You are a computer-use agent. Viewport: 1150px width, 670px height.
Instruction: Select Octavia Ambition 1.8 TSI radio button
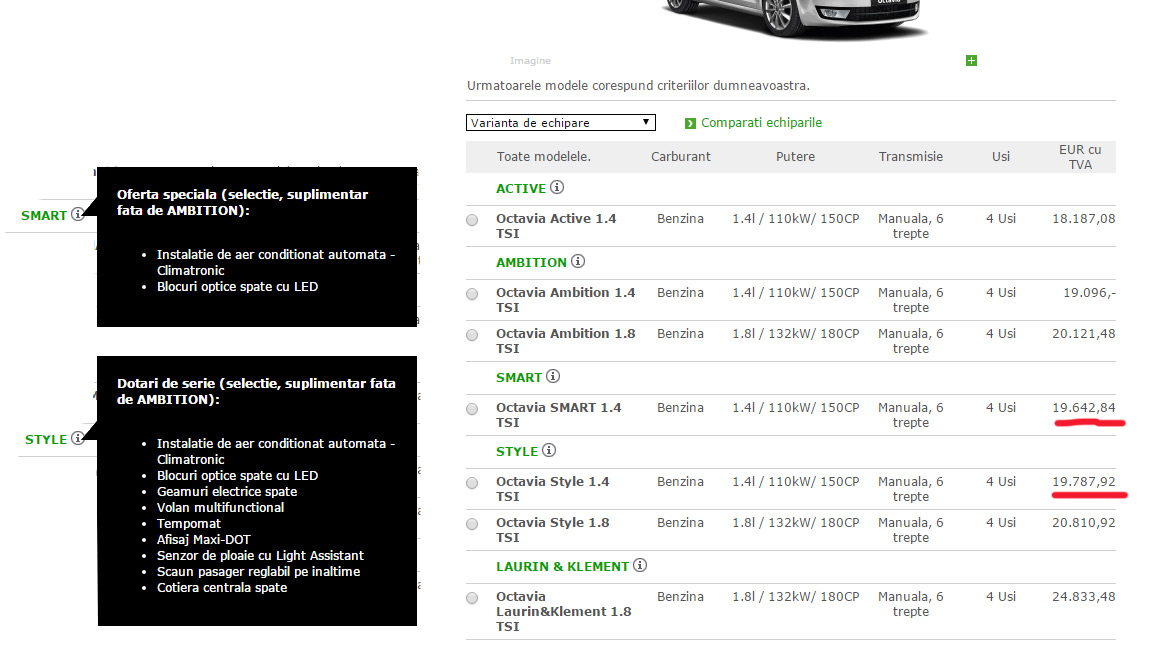pyautogui.click(x=472, y=335)
